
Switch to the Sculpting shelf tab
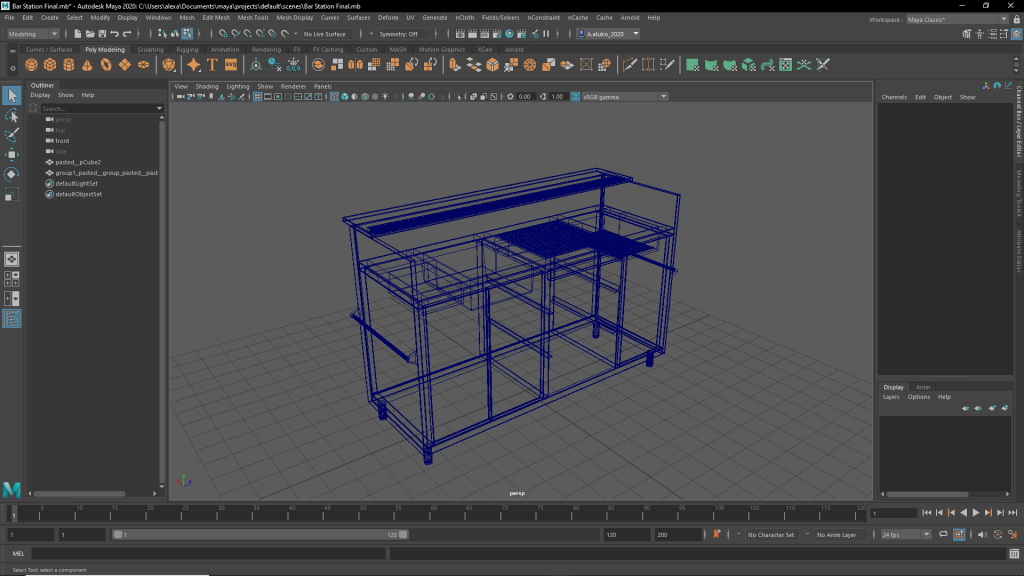coord(150,49)
